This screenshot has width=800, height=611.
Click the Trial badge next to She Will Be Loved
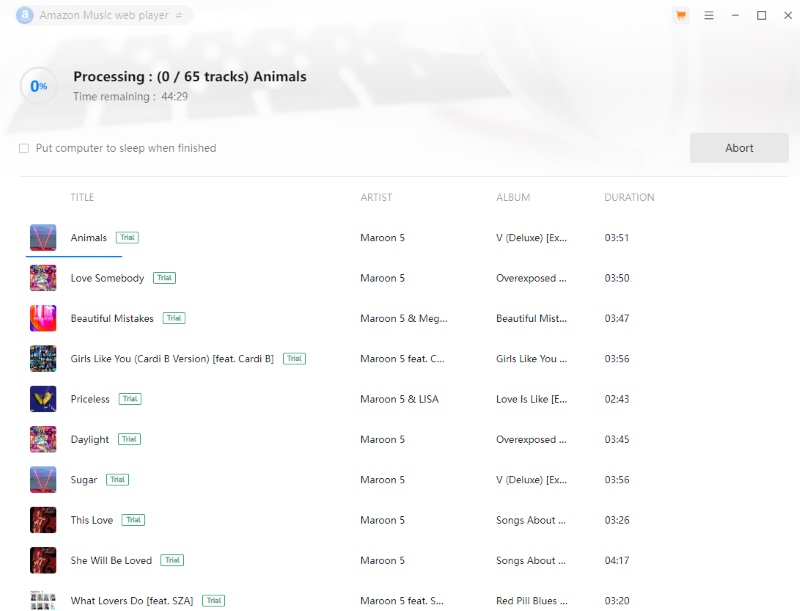tap(172, 560)
